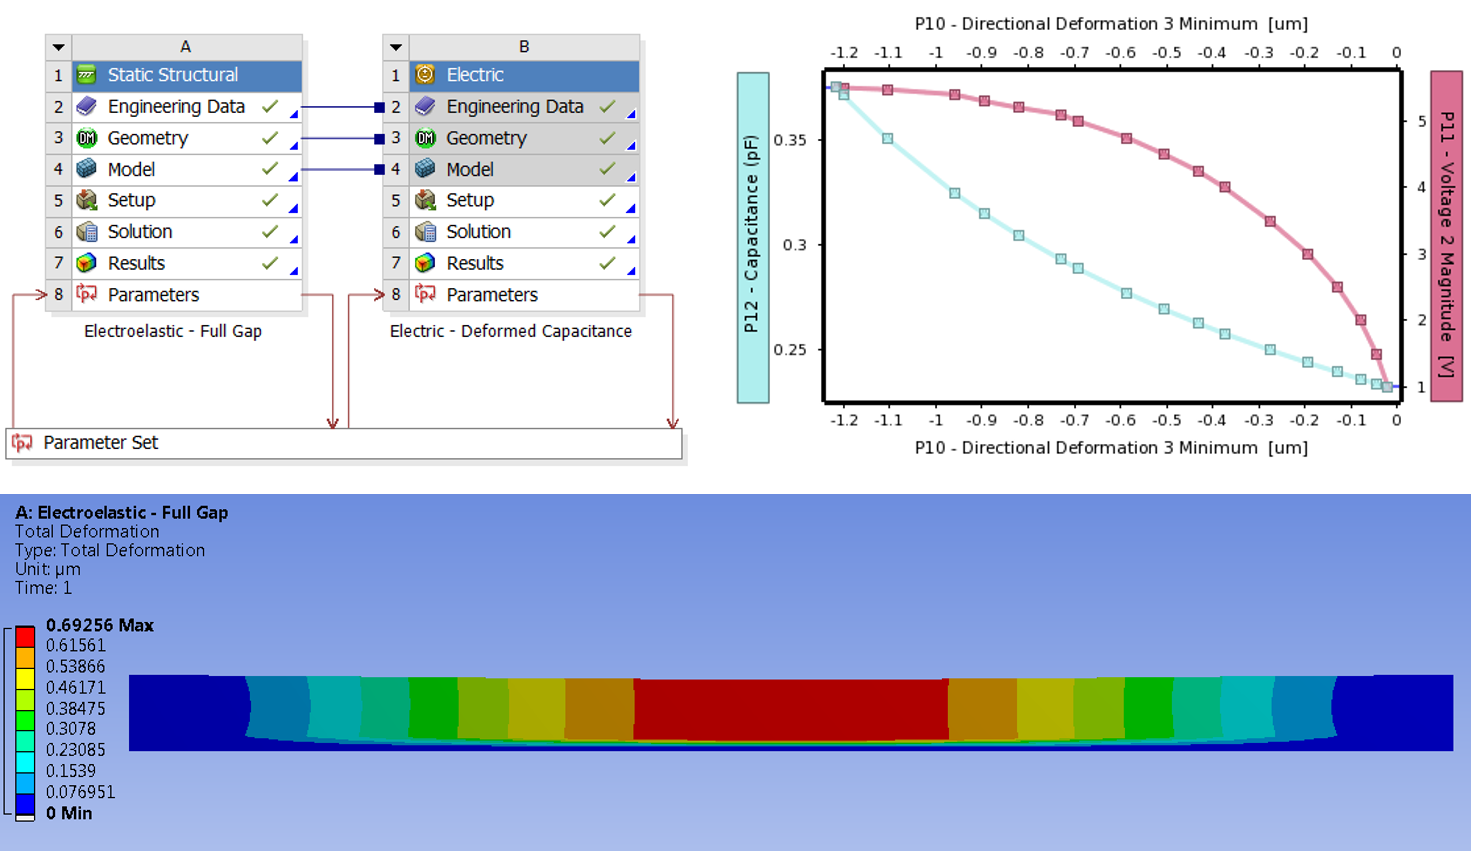Click system title Electroelastic - Full Gap
The image size is (1471, 851).
coord(173,331)
